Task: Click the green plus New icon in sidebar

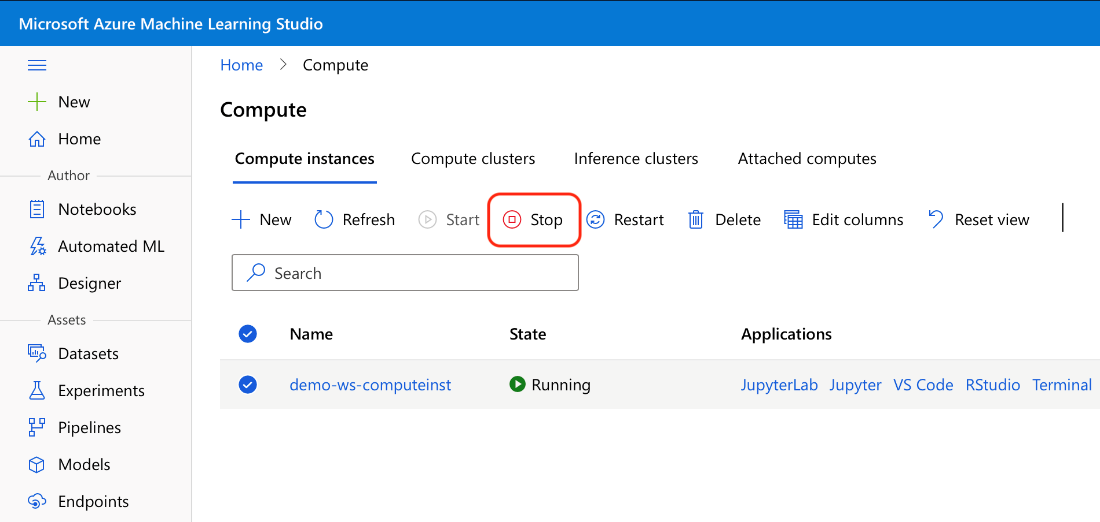Action: 36,102
